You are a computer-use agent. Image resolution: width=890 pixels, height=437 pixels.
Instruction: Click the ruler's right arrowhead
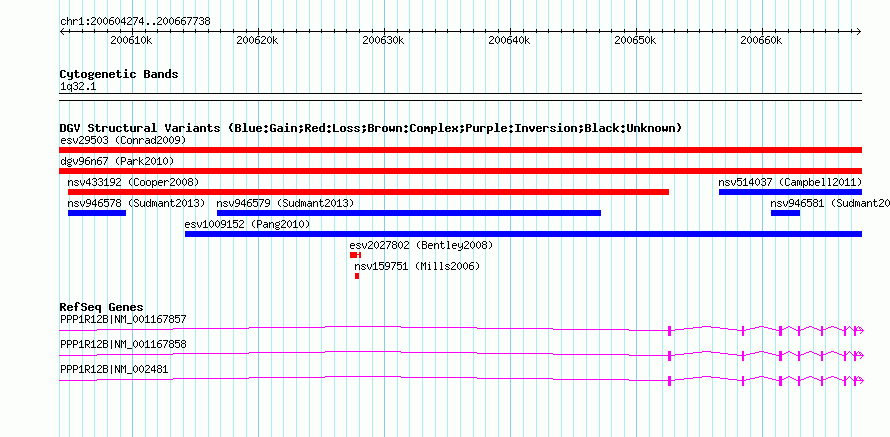pos(859,31)
